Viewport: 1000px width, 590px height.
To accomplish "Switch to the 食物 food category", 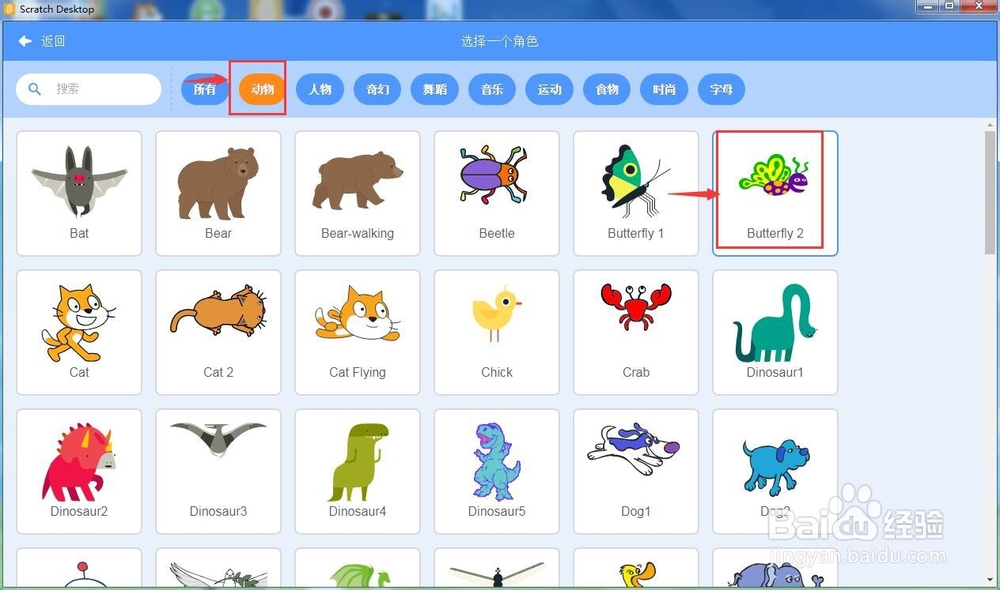I will point(607,89).
